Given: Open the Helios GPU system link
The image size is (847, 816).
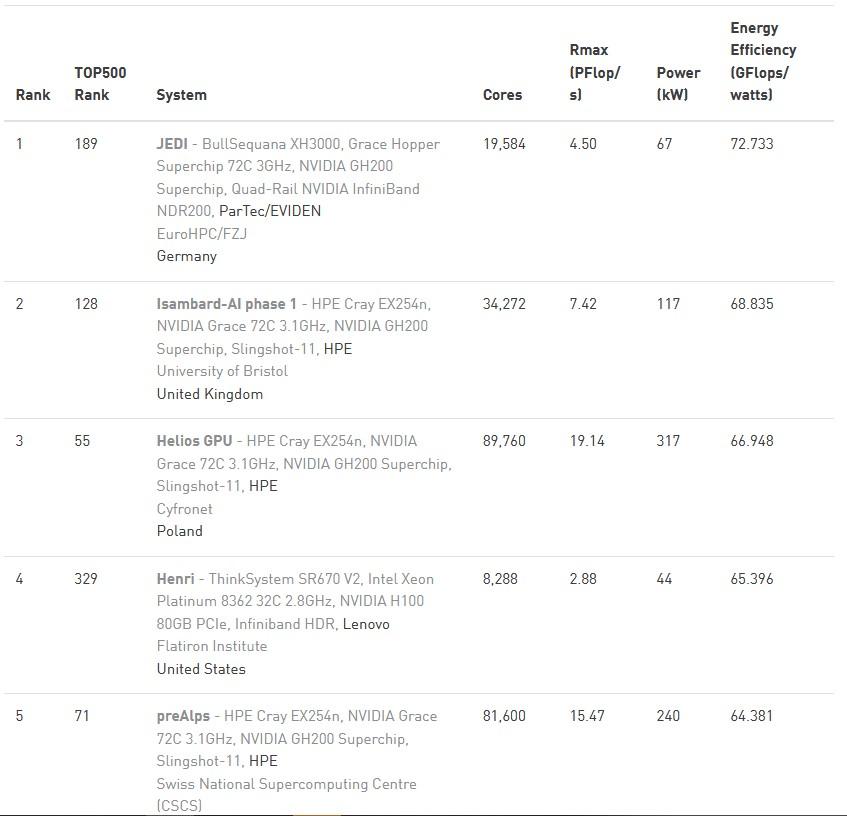Looking at the screenshot, I should pos(194,441).
